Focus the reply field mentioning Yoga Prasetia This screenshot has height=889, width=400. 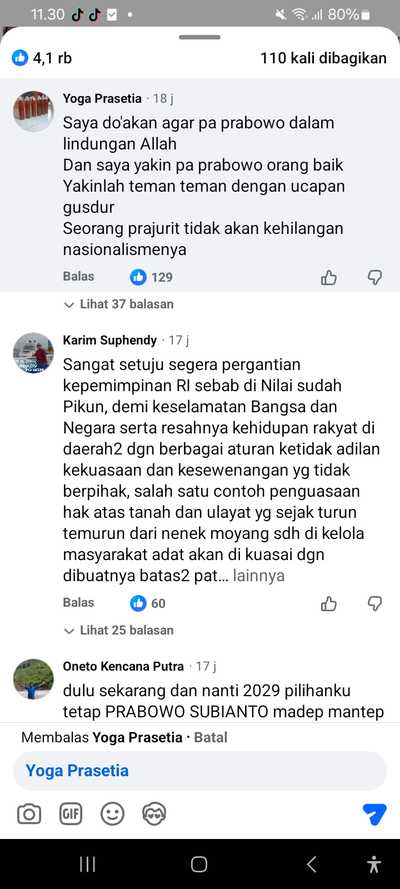tap(199, 771)
